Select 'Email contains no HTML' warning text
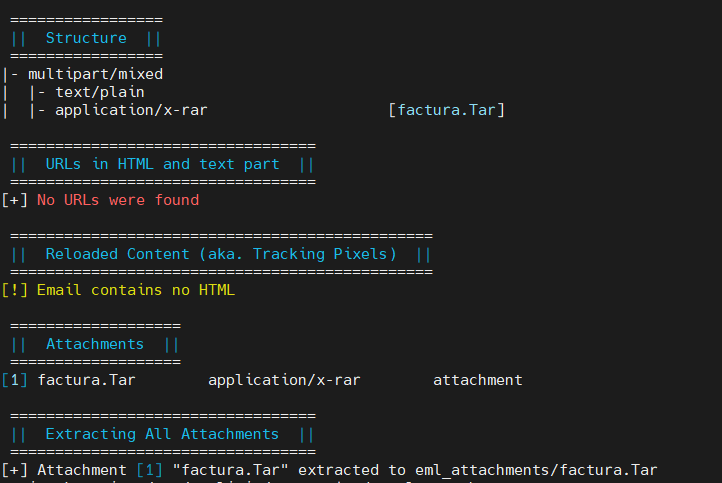722x483 pixels. (136, 290)
